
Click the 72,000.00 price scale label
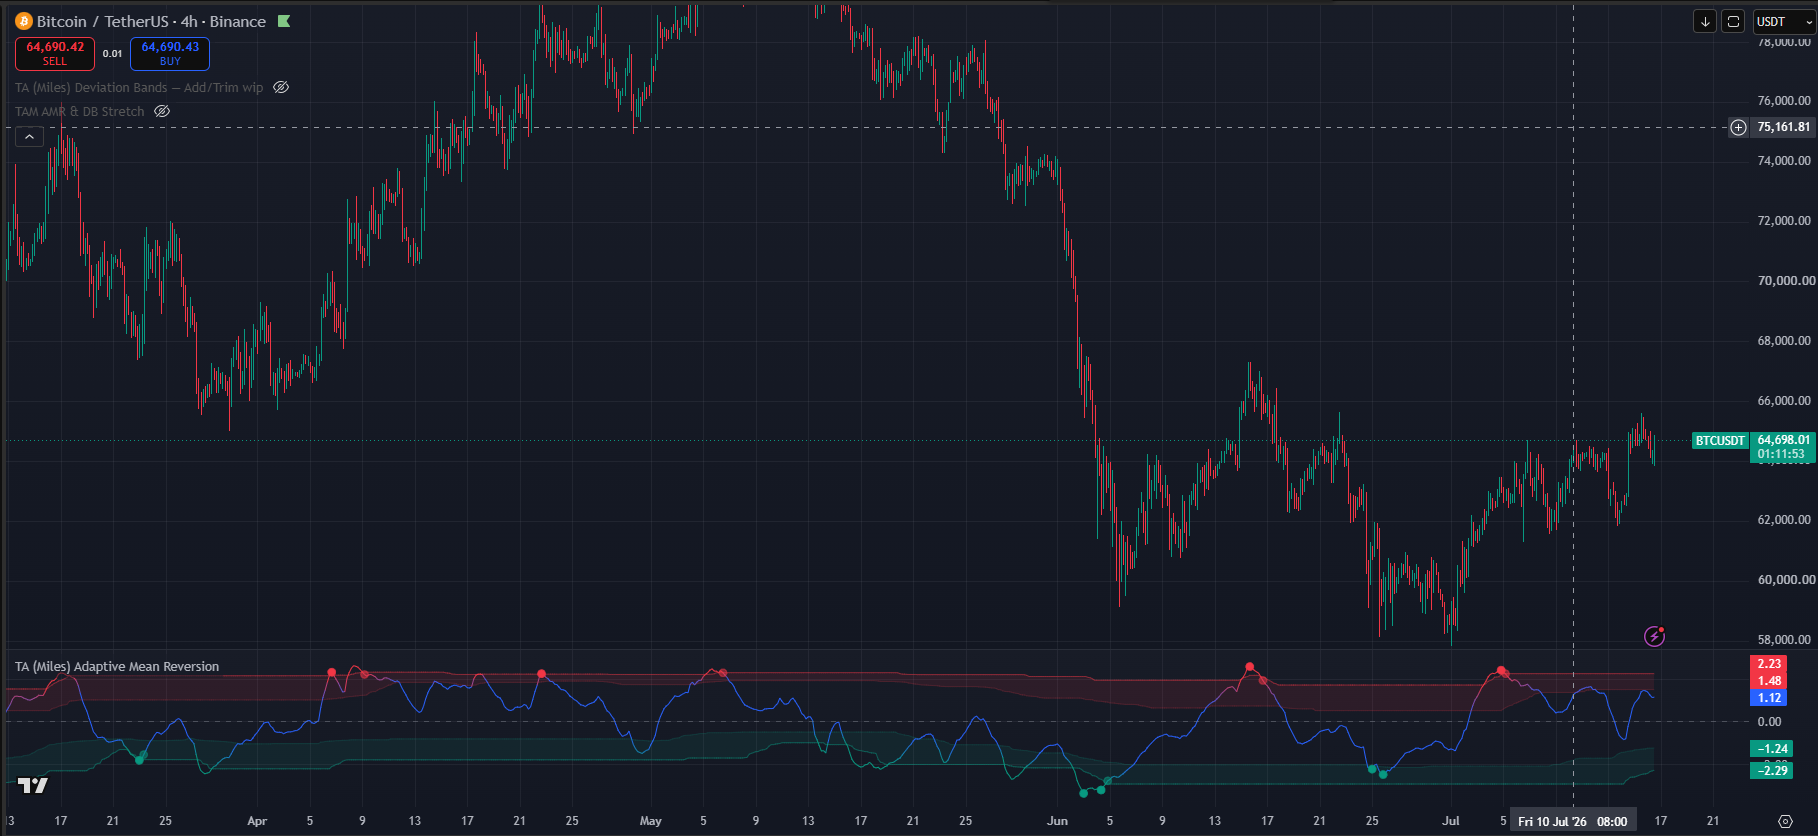pos(1784,221)
